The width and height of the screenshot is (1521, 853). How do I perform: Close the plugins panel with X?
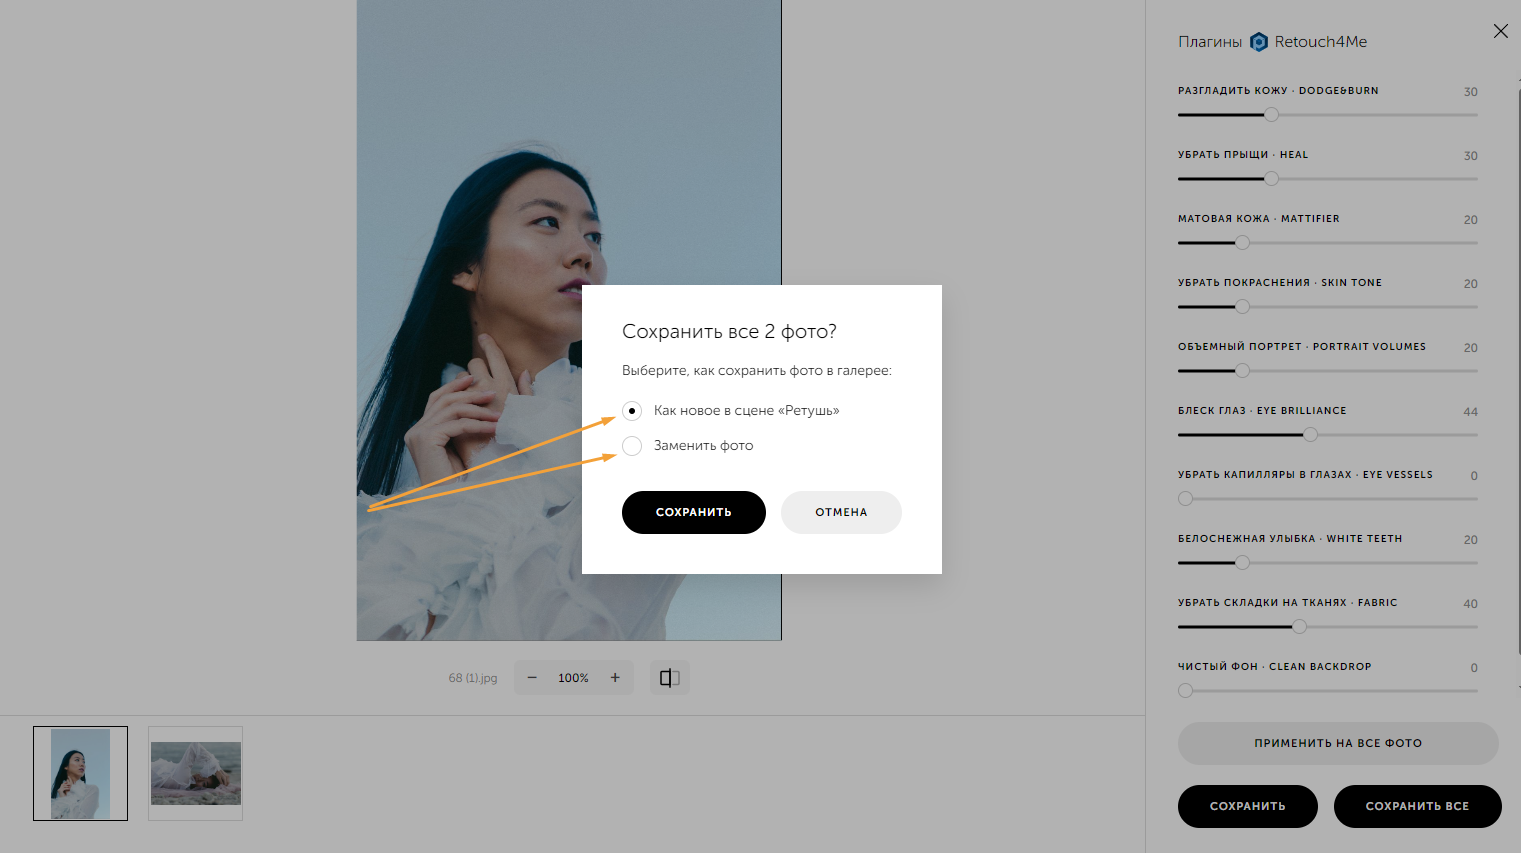1500,31
